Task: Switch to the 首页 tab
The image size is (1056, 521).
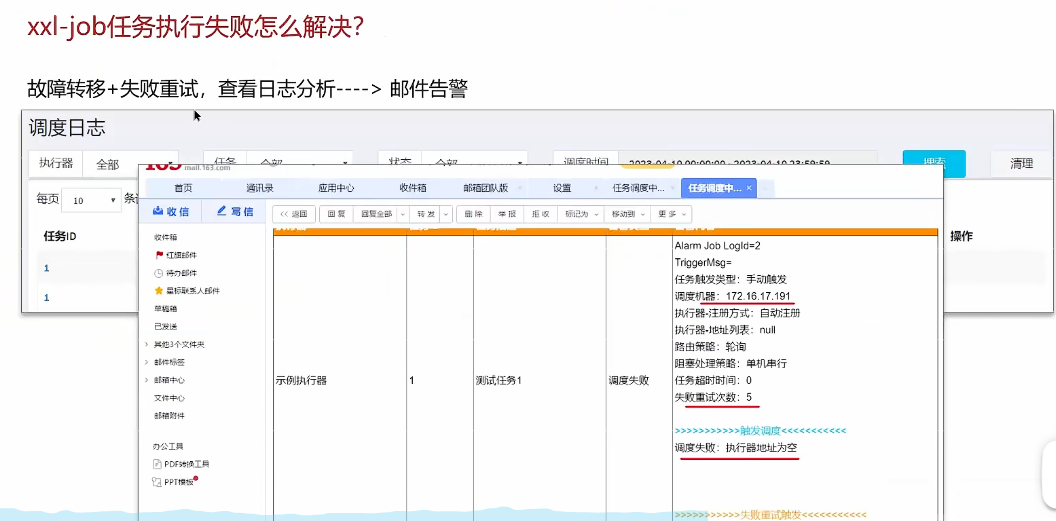Action: point(183,188)
